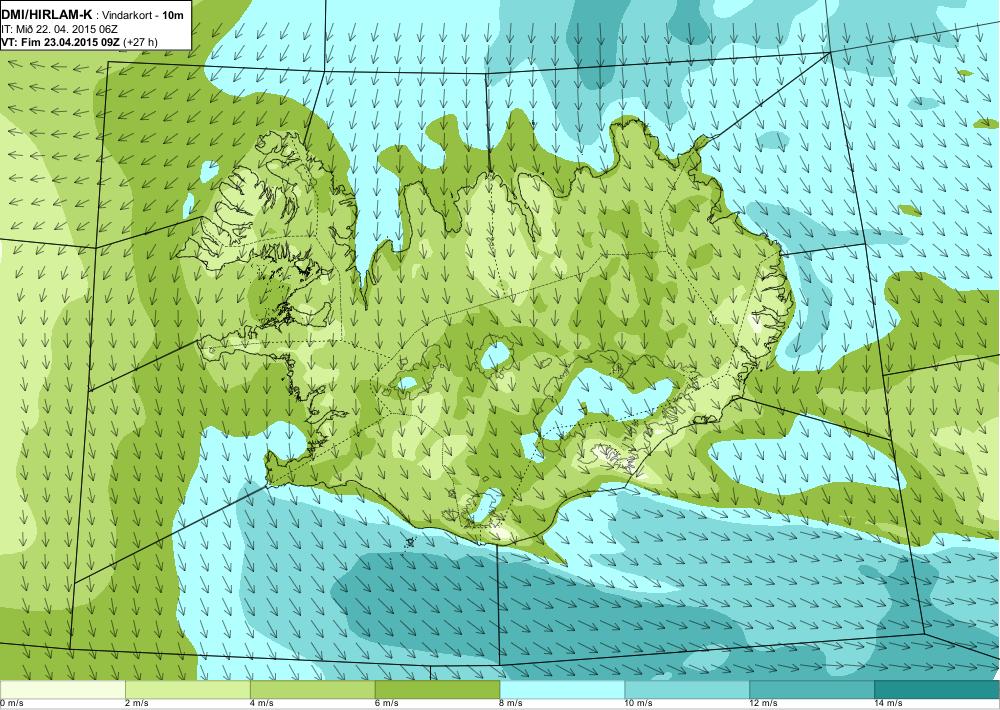
Task: Click the '10 m/s' legend label
Action: pos(640,703)
